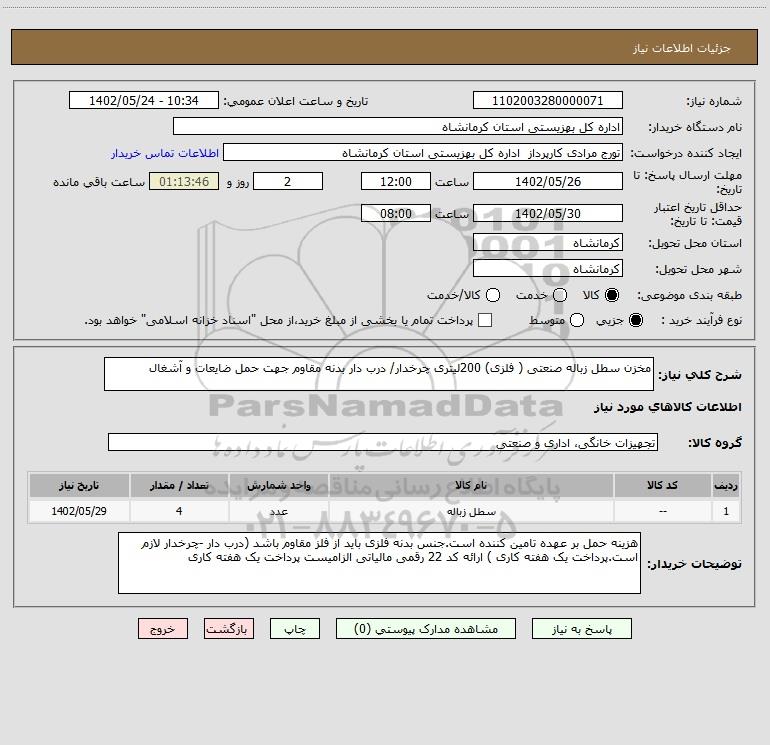Image resolution: width=770 pixels, height=745 pixels.
Task: Click the واحد شمارش column header
Action: [x=278, y=485]
